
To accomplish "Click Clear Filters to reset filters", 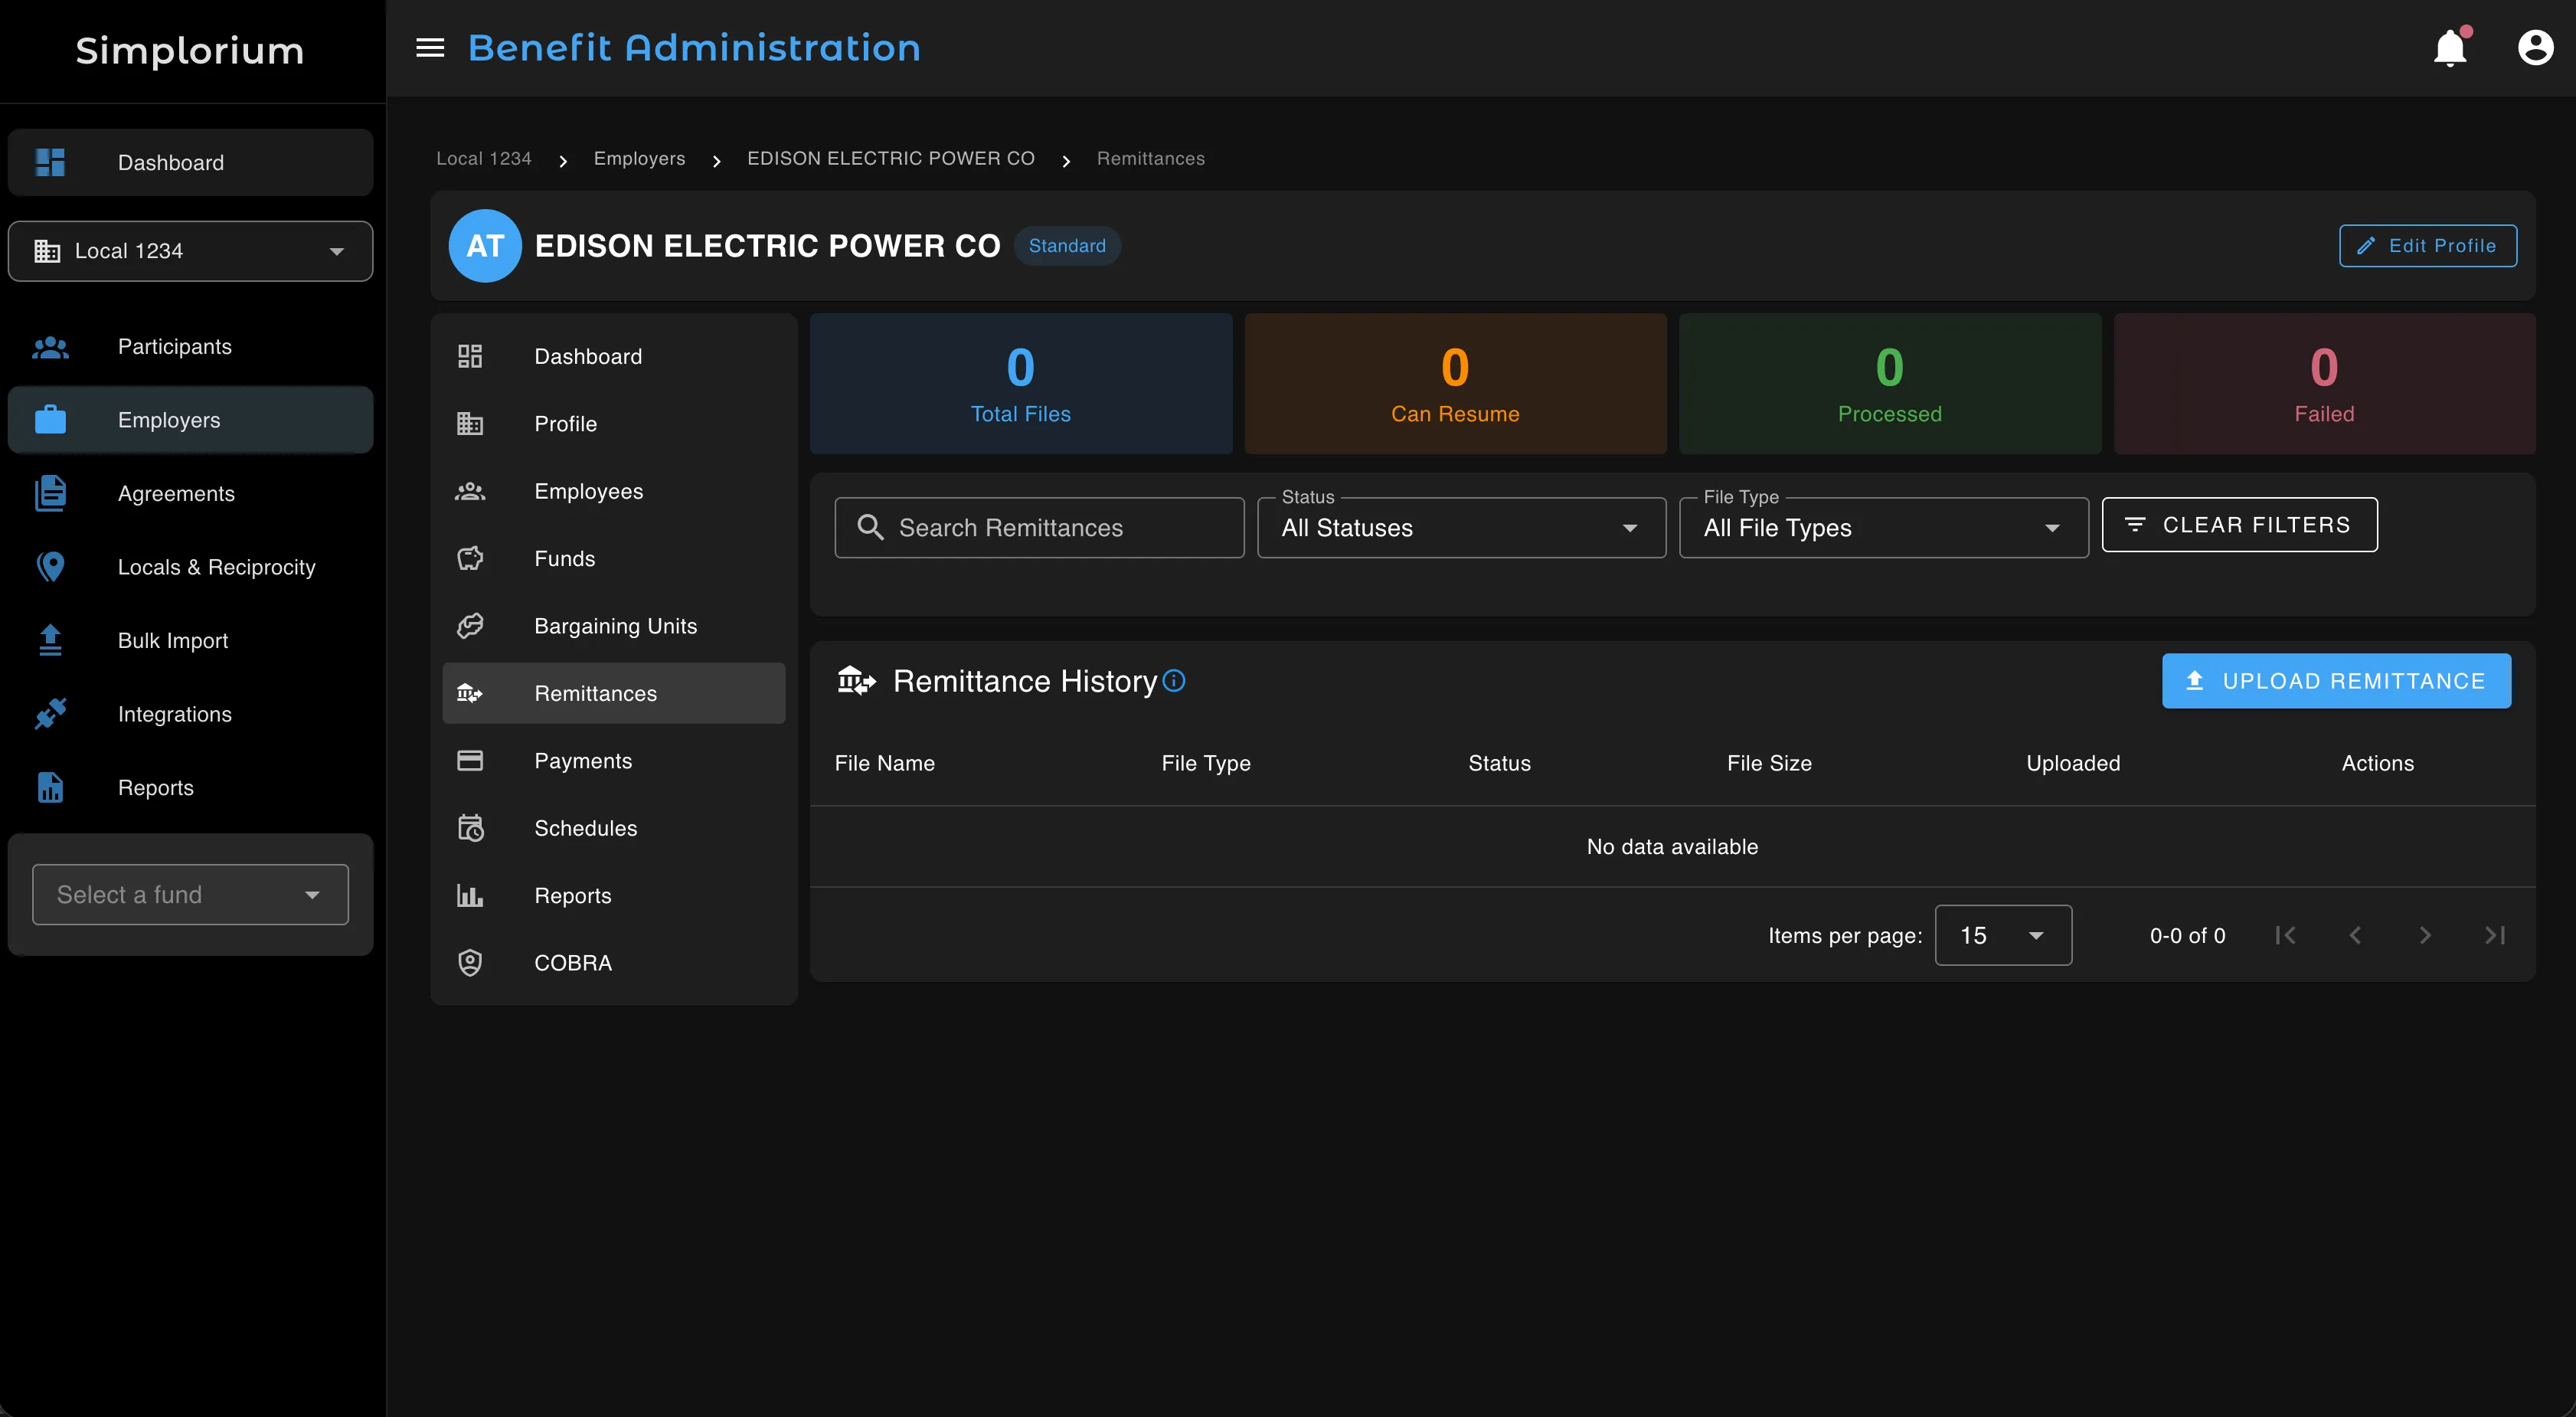I will tap(2239, 524).
